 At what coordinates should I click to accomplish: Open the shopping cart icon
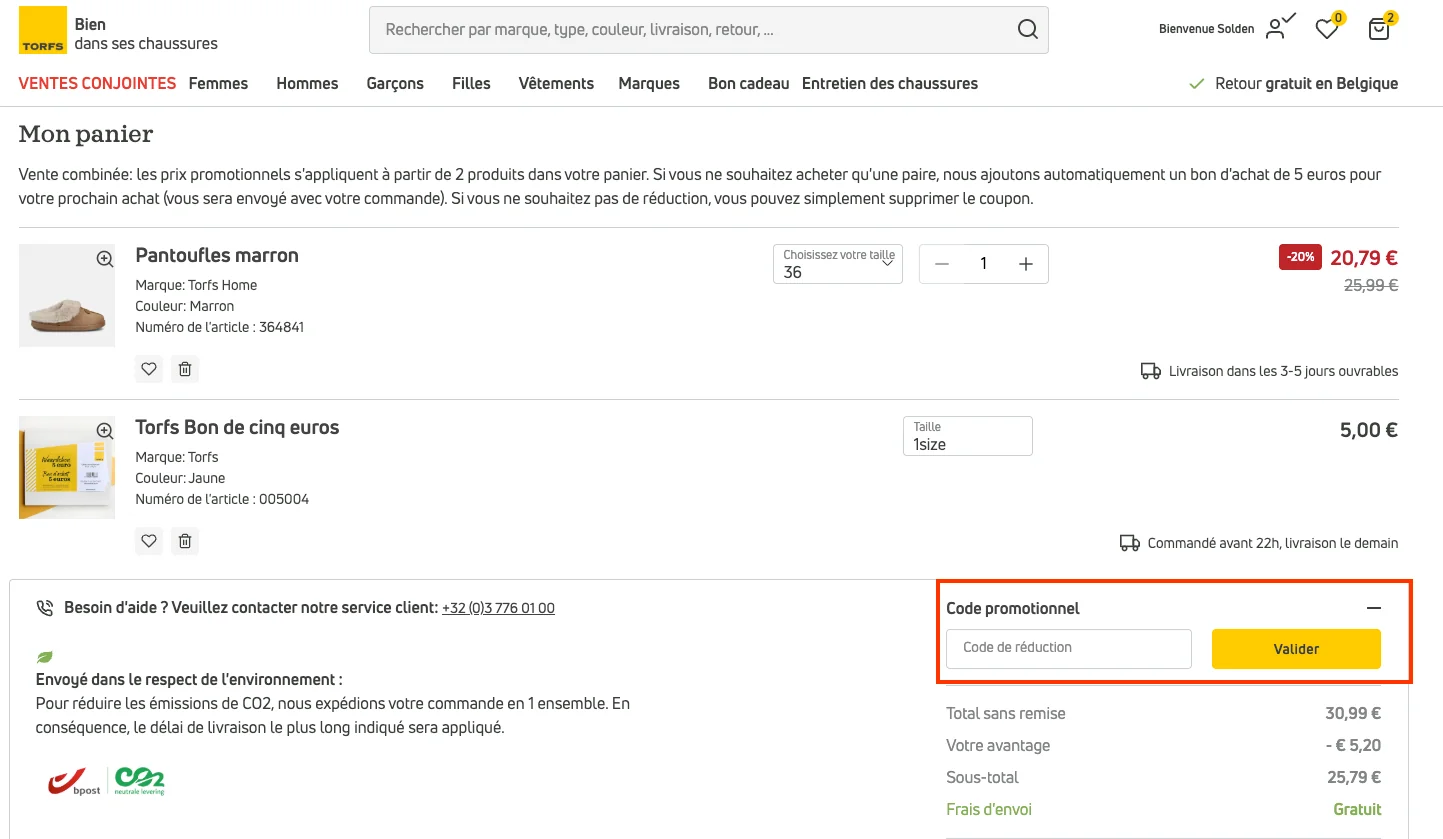click(x=1379, y=29)
